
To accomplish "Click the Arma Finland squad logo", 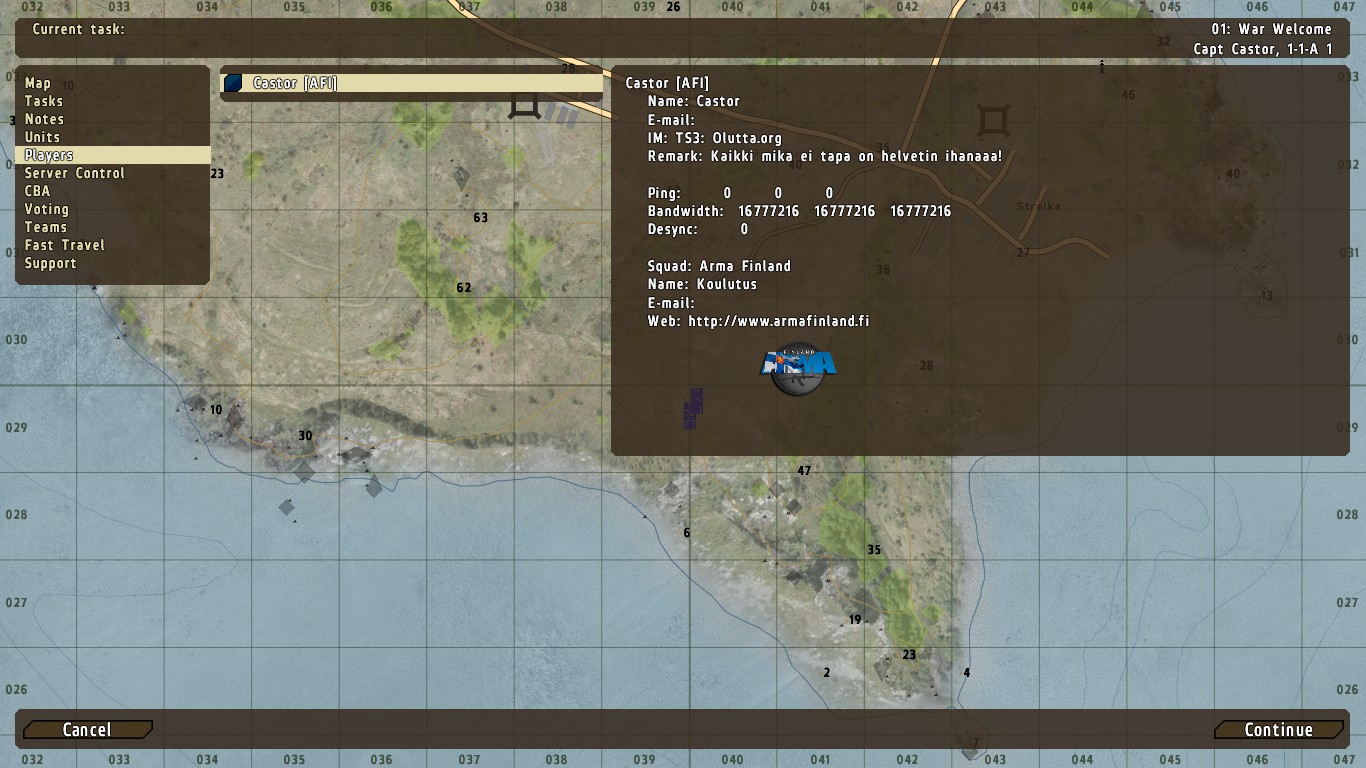I will [x=798, y=369].
